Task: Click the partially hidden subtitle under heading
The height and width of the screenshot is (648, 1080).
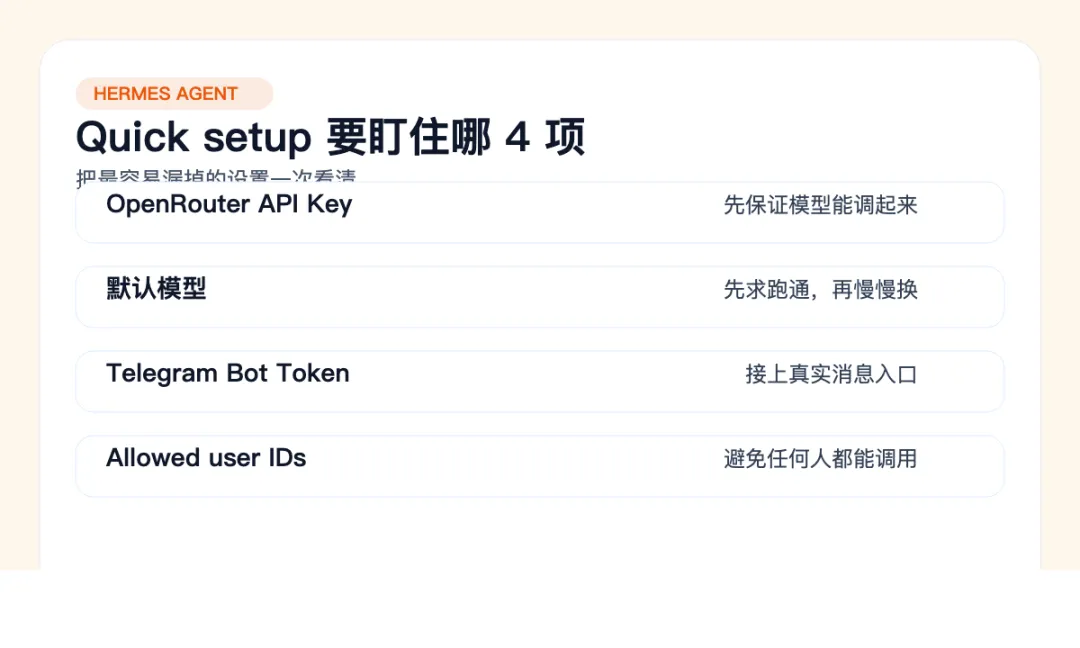Action: [216, 177]
